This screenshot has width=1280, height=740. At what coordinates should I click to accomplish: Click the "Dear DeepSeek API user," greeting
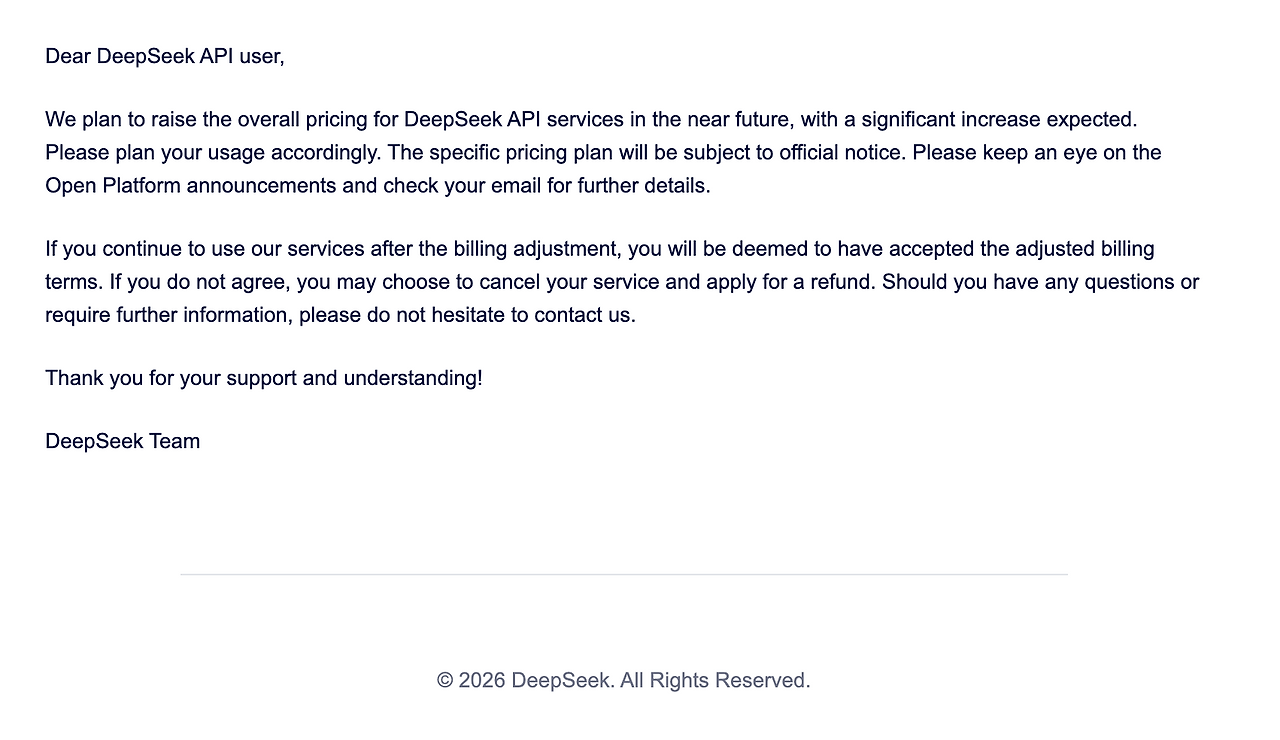165,56
